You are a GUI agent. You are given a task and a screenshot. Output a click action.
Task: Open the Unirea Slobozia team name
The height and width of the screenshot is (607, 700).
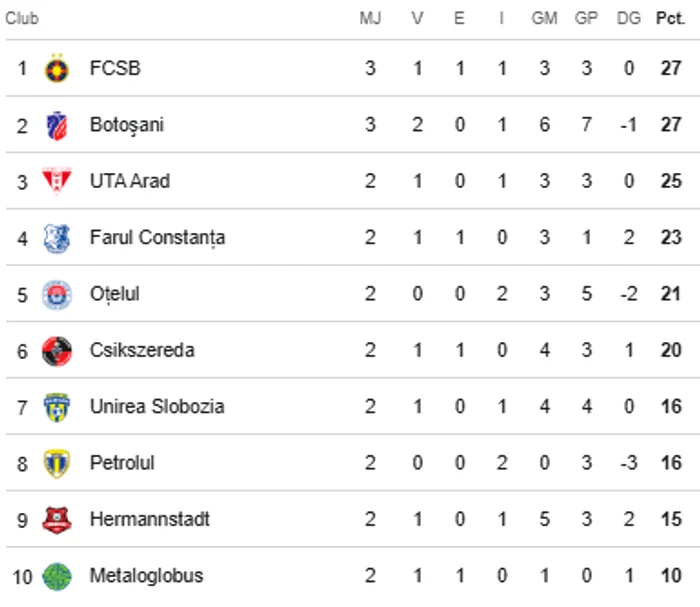click(157, 407)
